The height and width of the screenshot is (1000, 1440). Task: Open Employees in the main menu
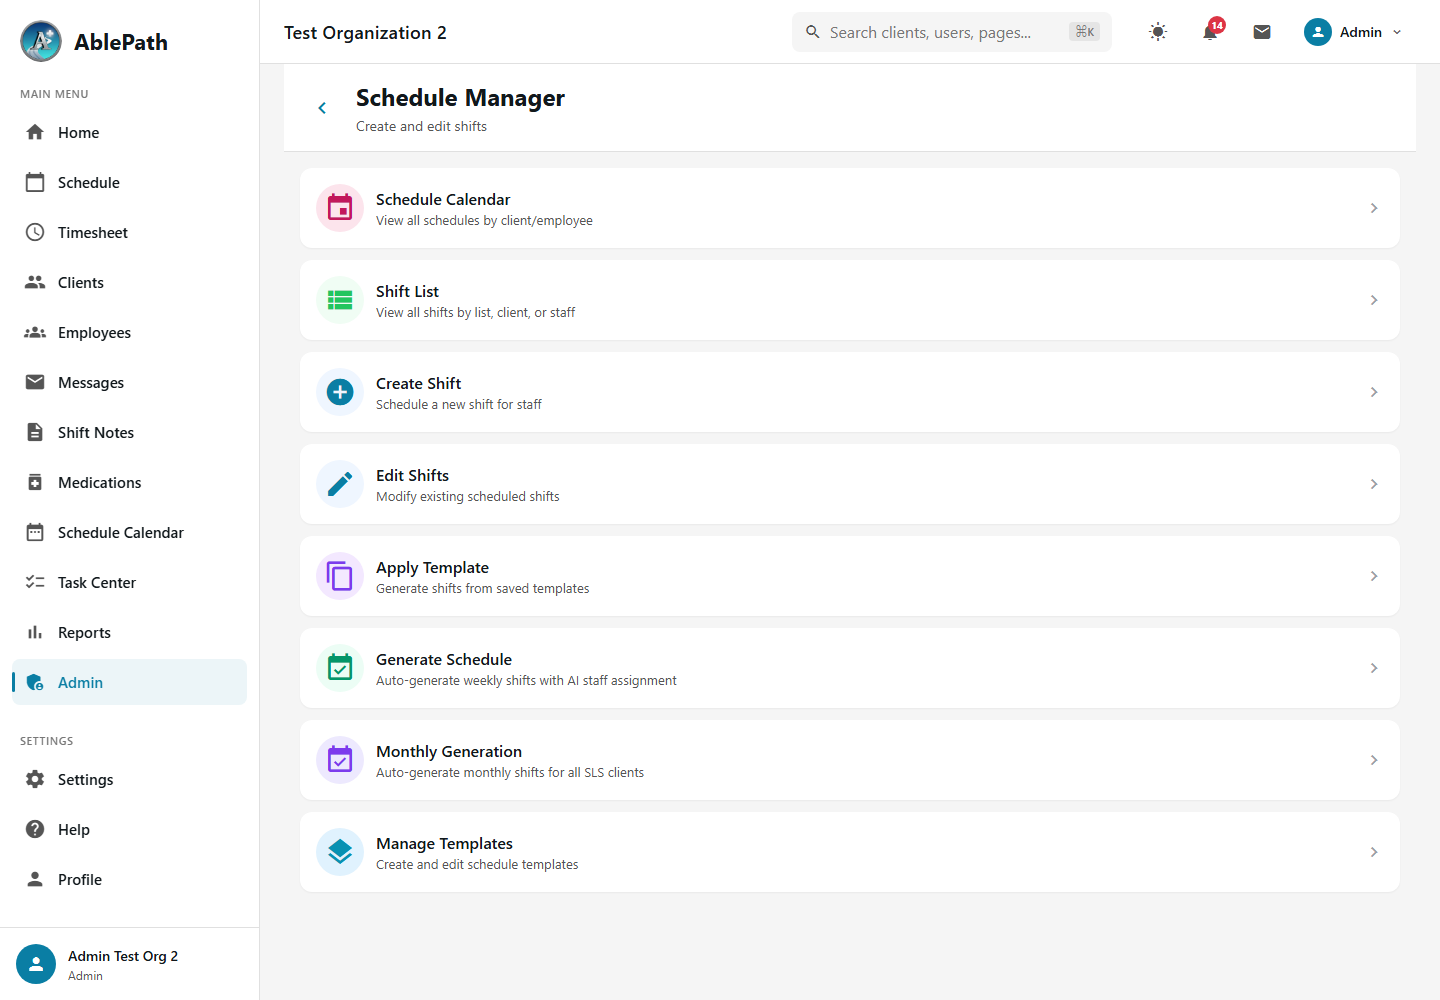129,332
